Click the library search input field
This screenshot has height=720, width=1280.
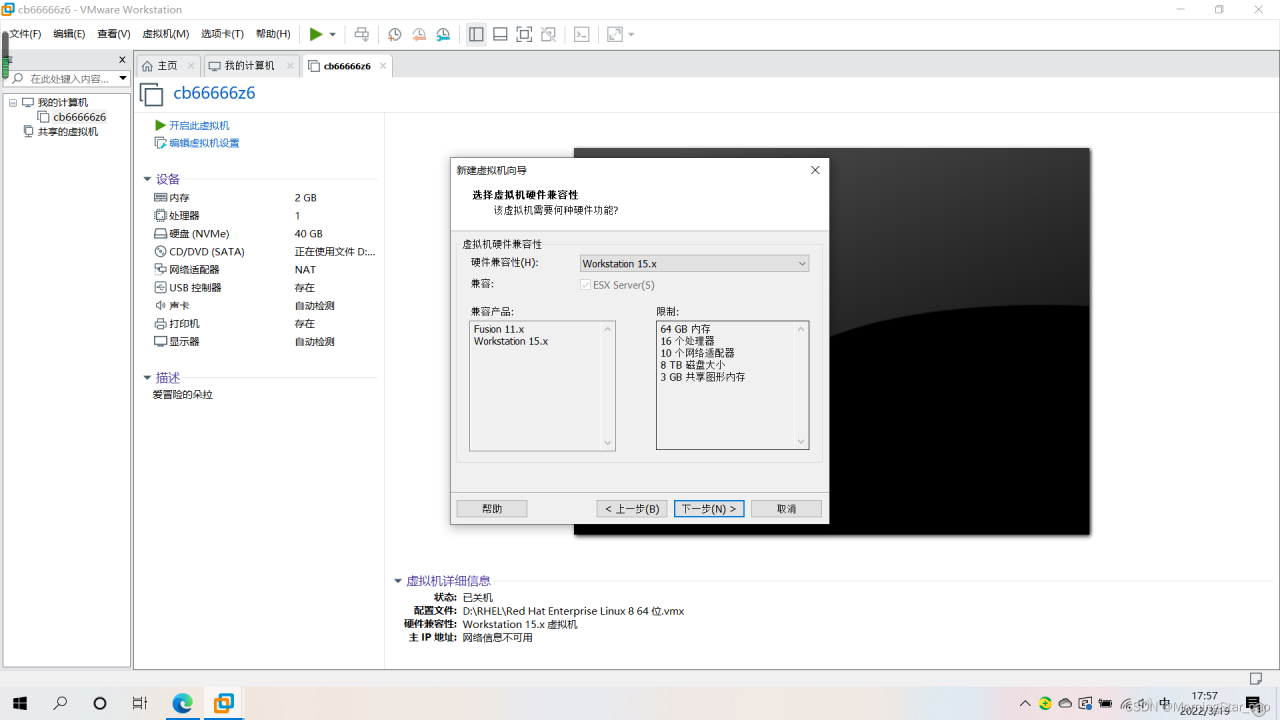click(x=66, y=78)
